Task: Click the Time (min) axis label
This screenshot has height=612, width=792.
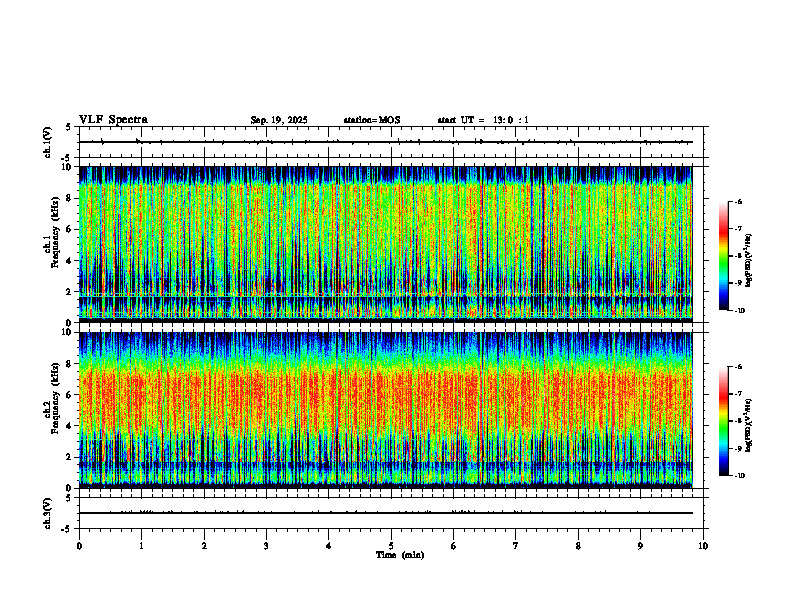Action: [400, 555]
